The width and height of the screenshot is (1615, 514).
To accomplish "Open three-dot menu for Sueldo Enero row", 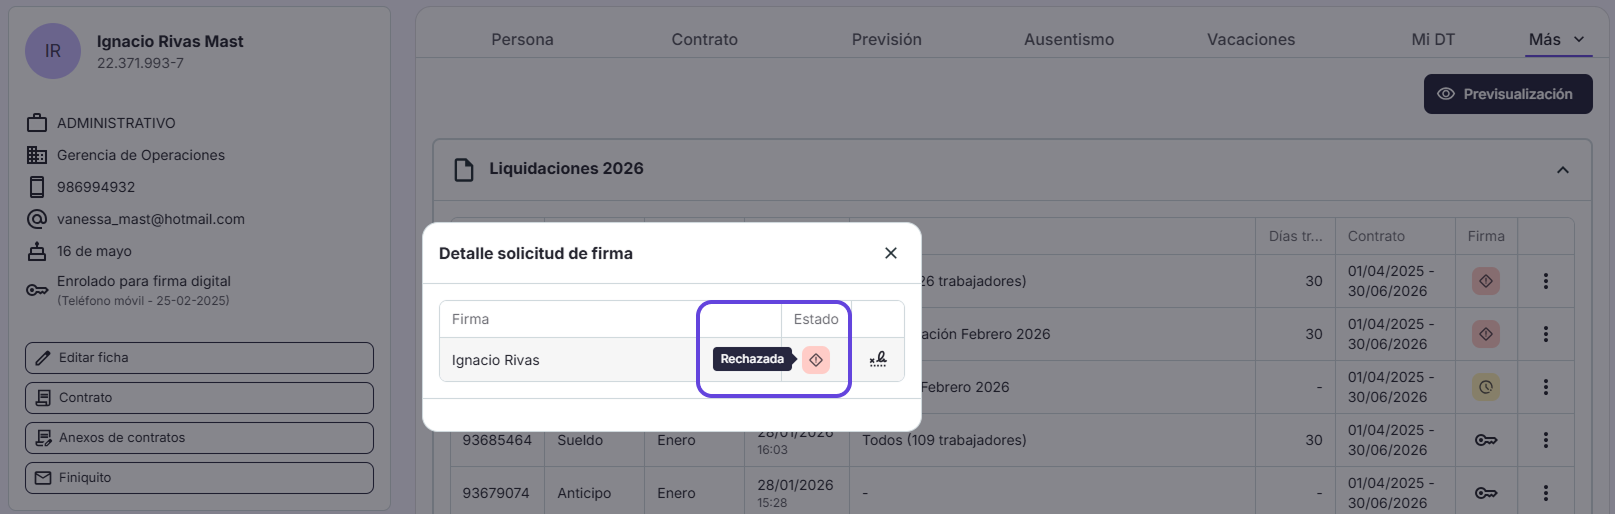I will click(x=1546, y=440).
